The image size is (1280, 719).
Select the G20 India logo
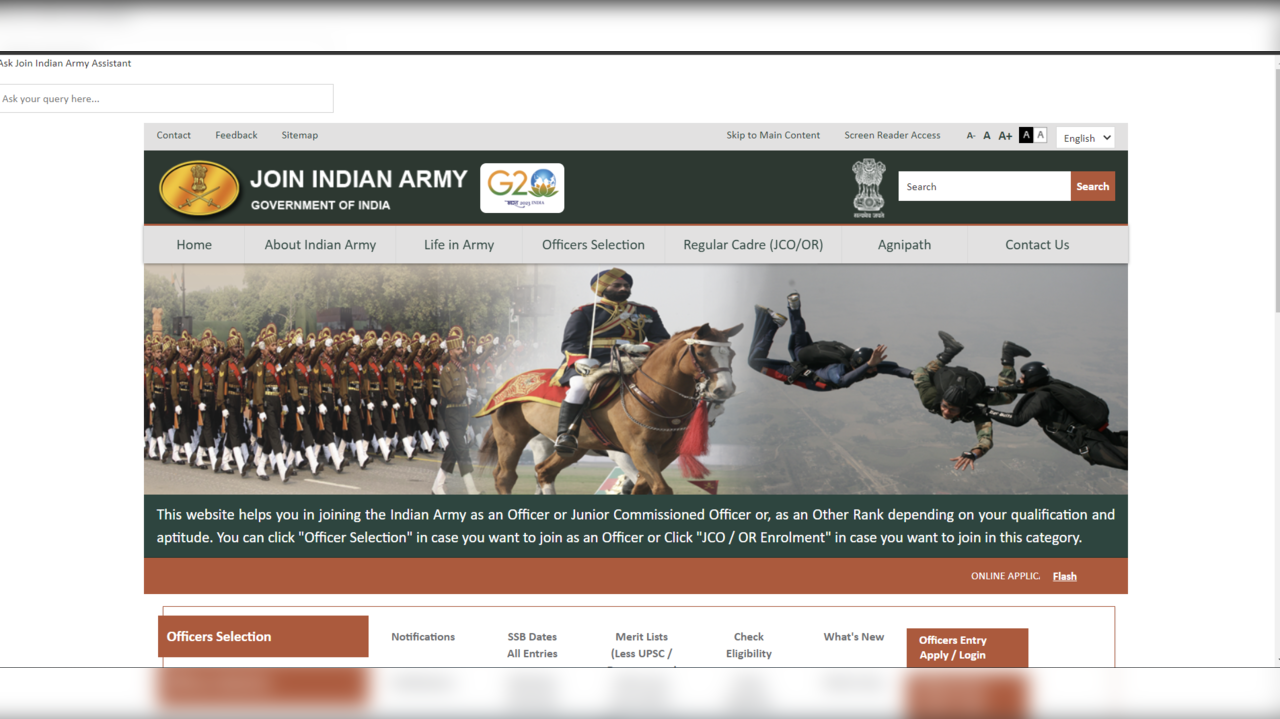point(522,188)
